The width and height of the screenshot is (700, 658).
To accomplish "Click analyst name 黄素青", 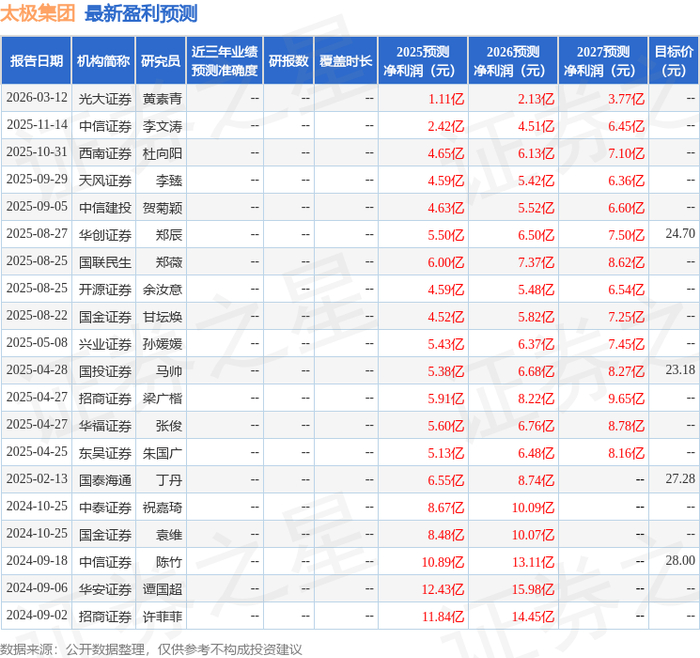I will (x=162, y=99).
